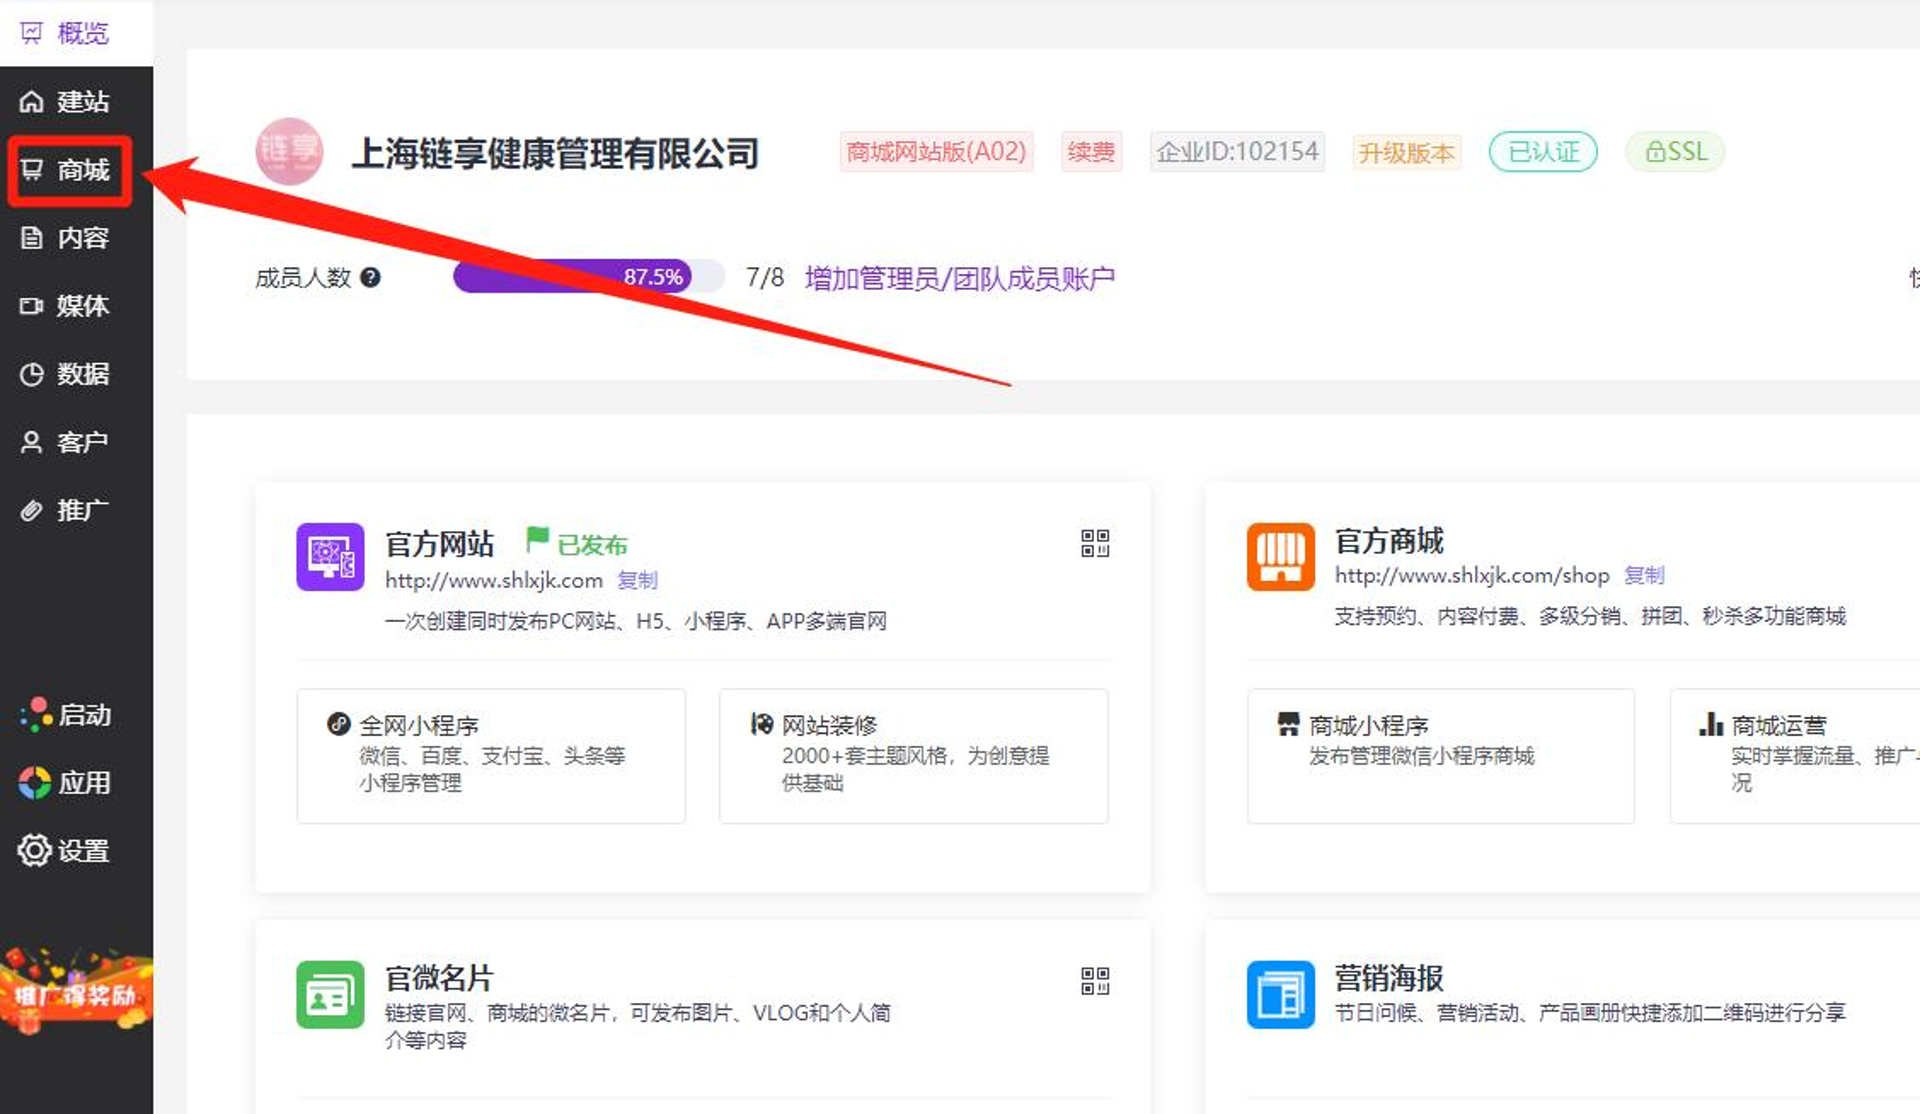Open the 营销海报 title

(1389, 977)
